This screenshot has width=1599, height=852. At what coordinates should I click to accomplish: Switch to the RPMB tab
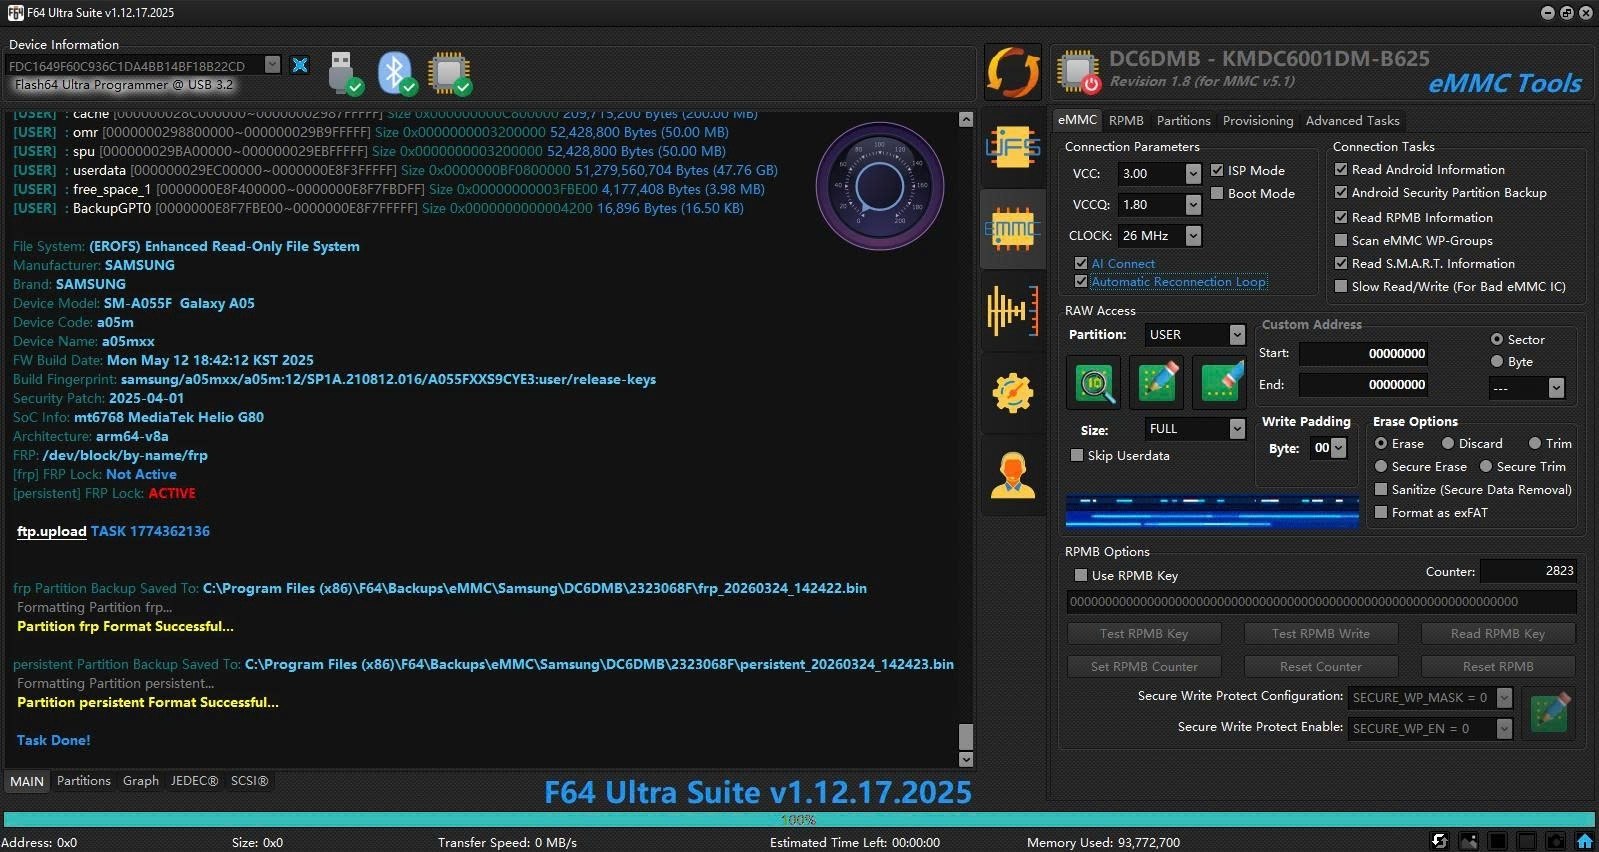pyautogui.click(x=1126, y=120)
